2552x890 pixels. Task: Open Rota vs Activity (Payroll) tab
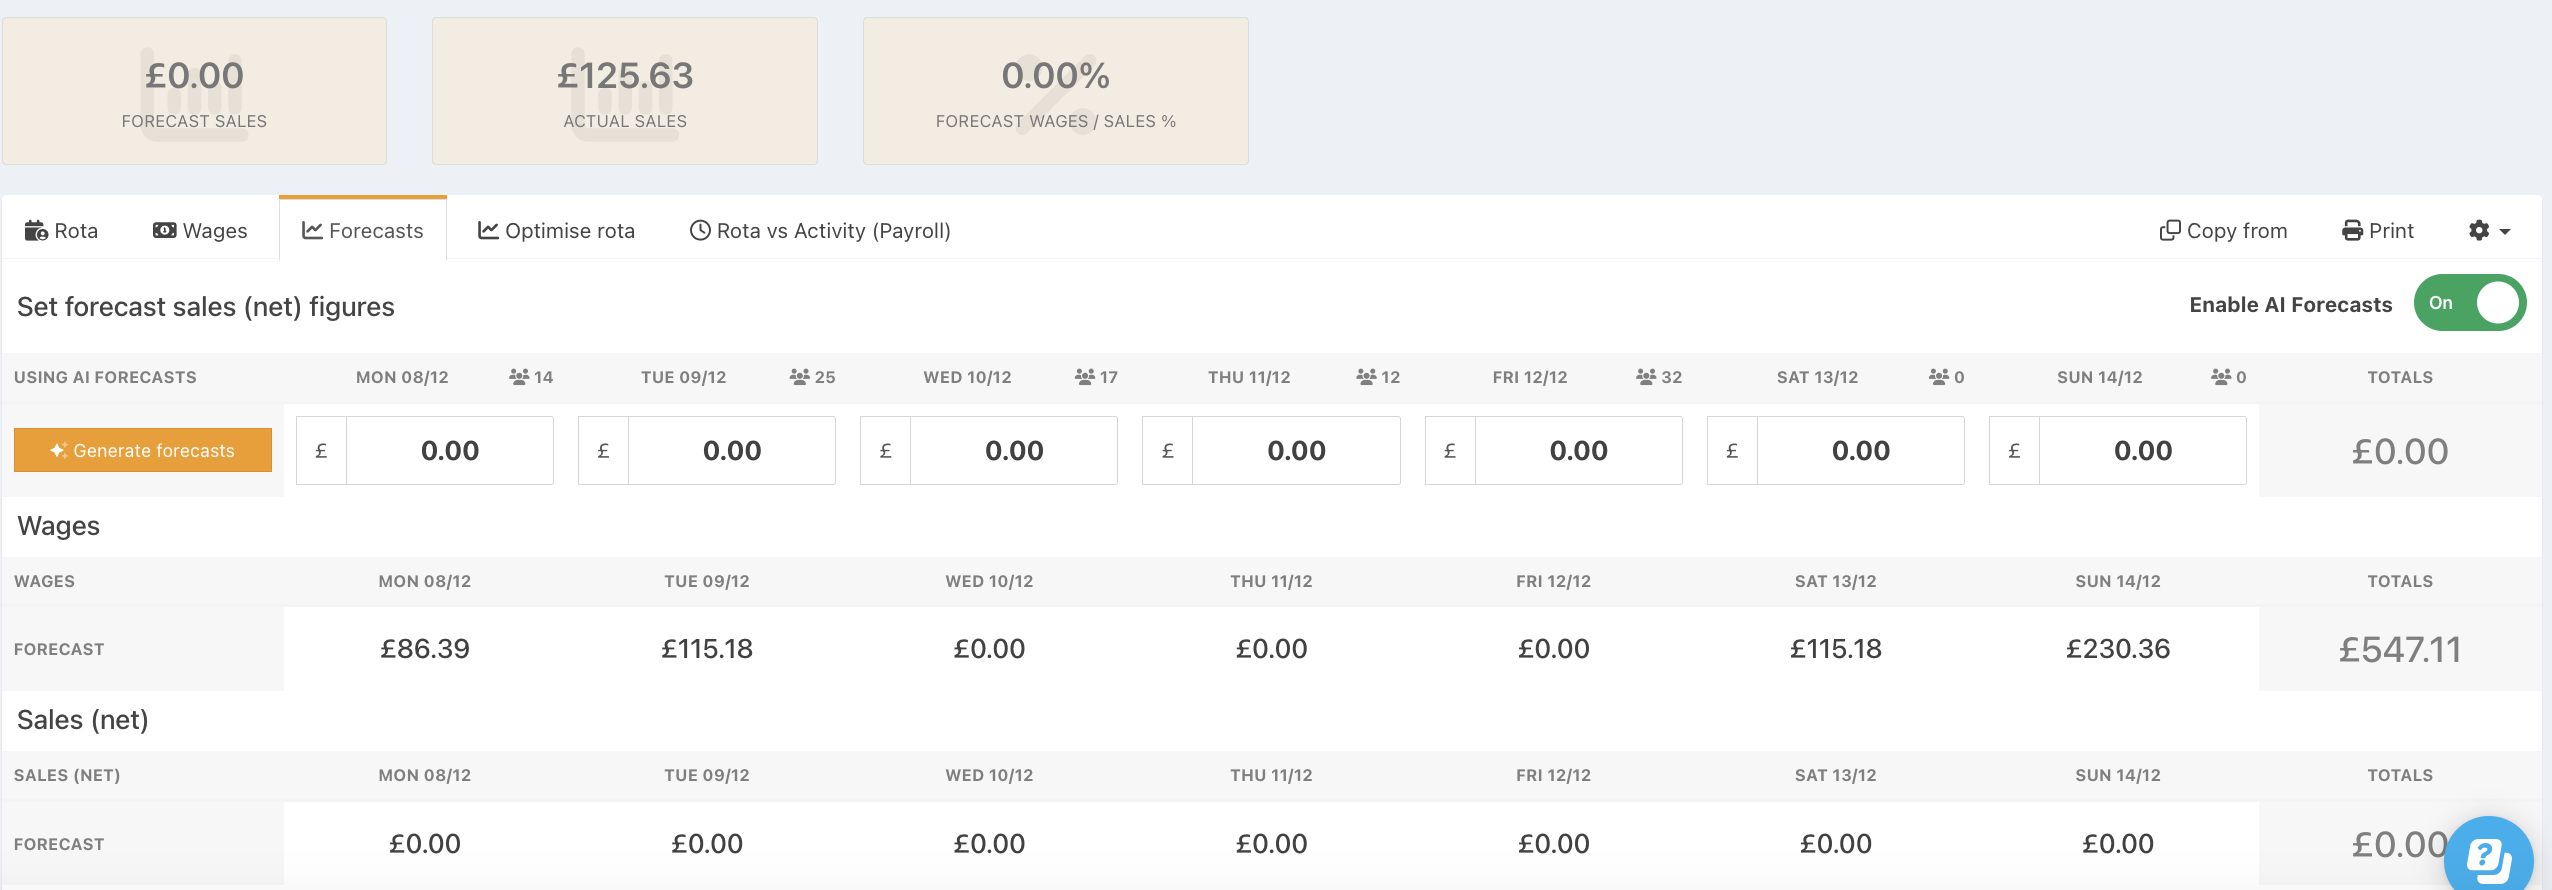(820, 231)
